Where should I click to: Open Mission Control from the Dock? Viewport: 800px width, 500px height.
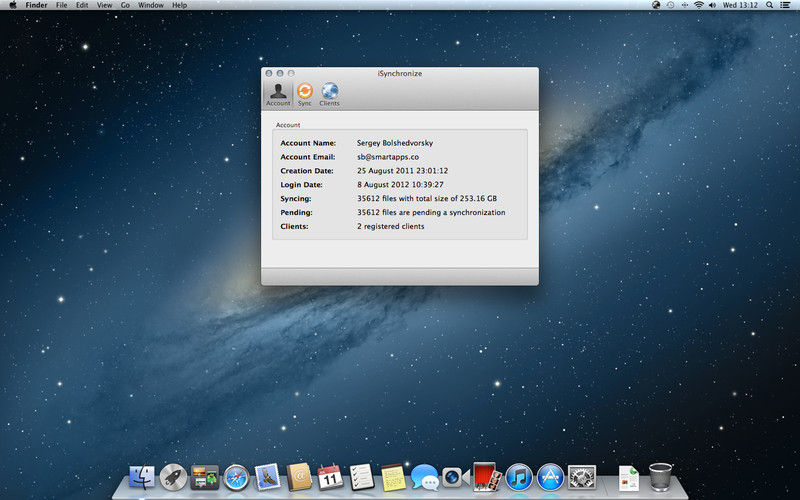[205, 478]
